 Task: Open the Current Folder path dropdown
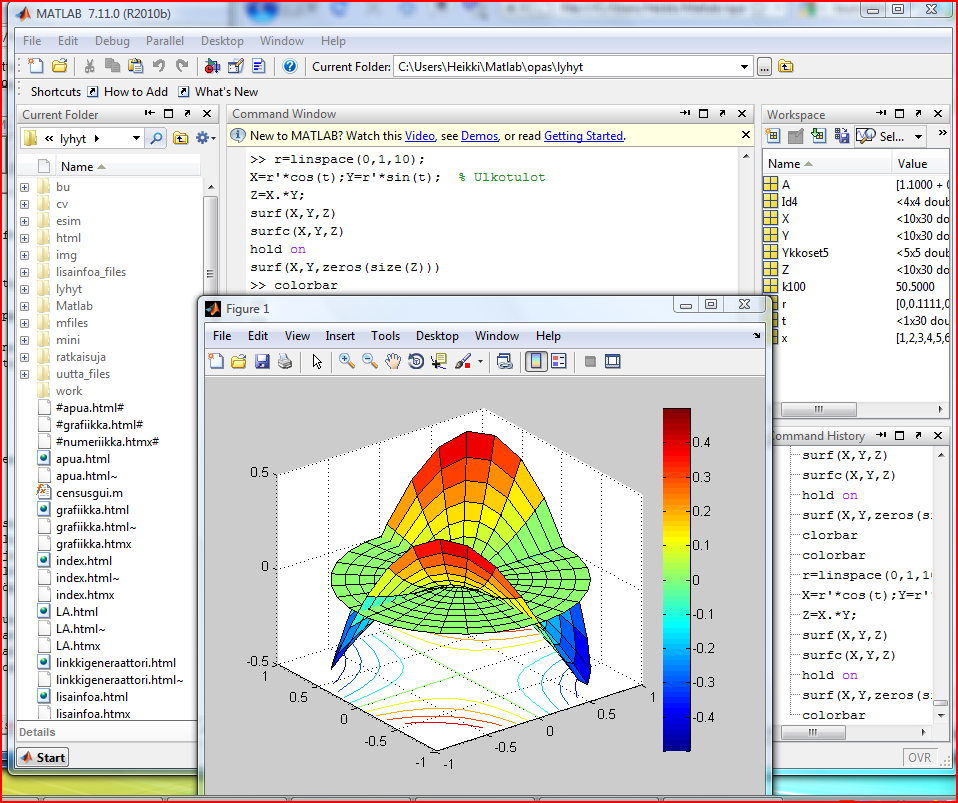(x=744, y=67)
